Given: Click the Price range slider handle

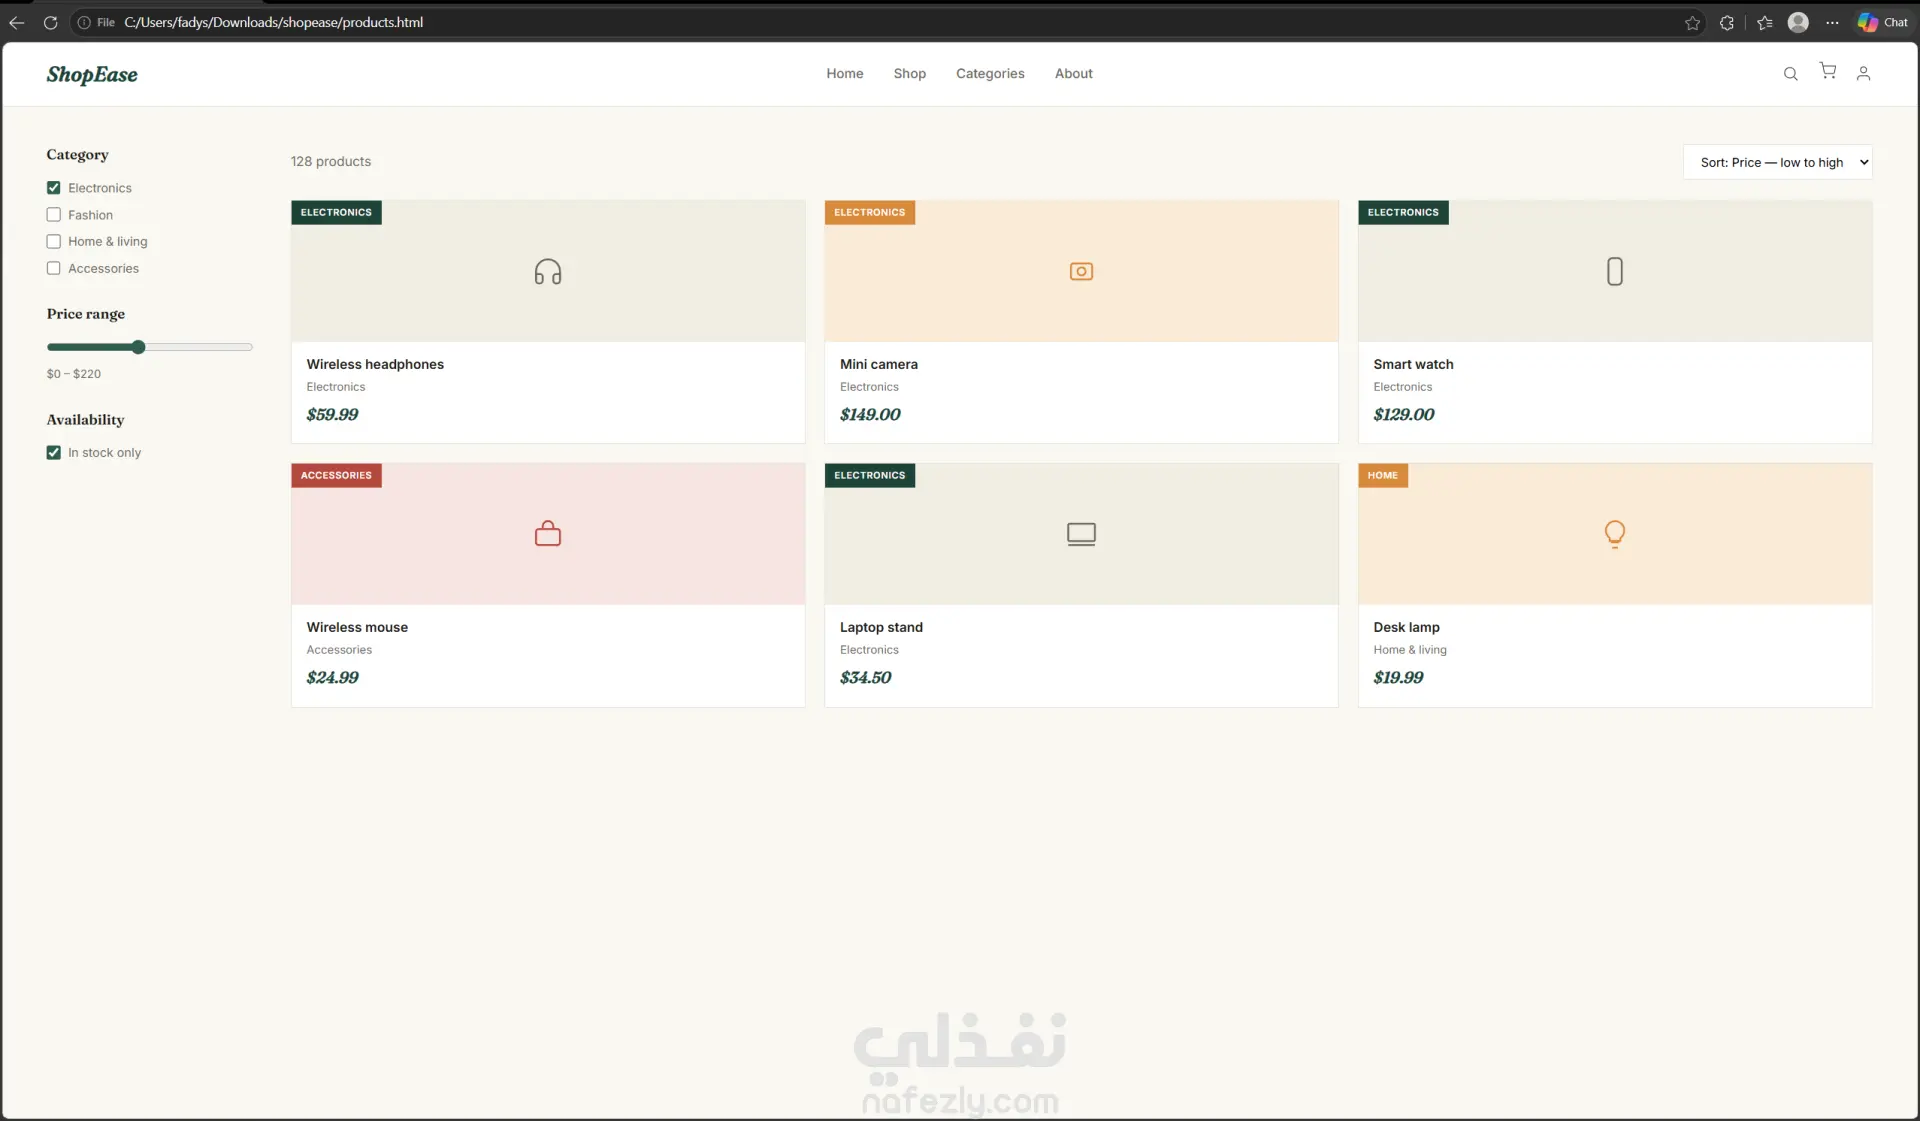Looking at the screenshot, I should (x=138, y=347).
